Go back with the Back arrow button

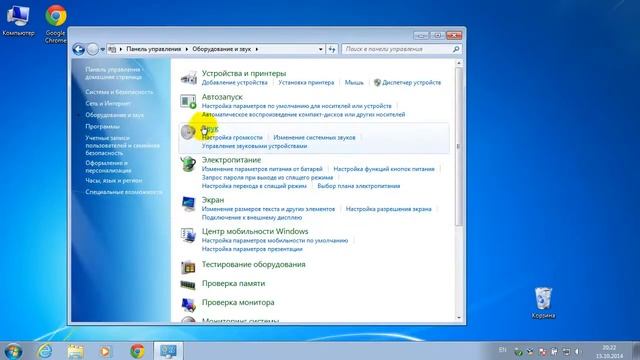click(x=79, y=49)
